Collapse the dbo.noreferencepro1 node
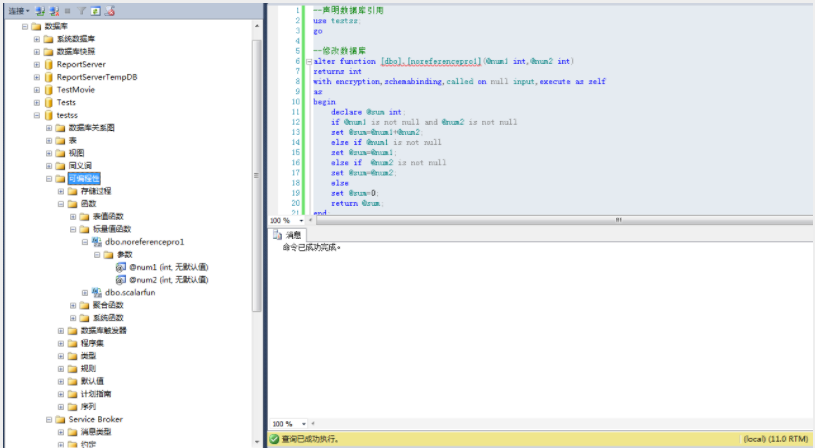Viewport: 815px width, 448px height. pos(85,242)
